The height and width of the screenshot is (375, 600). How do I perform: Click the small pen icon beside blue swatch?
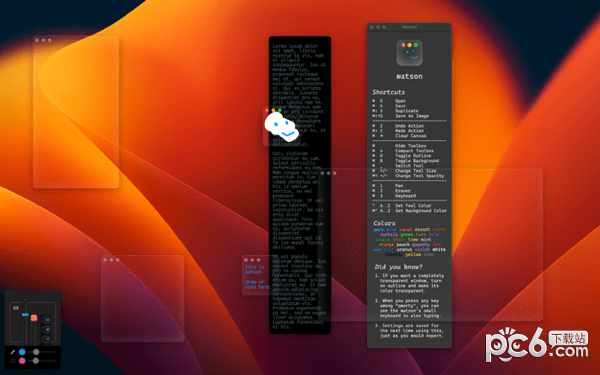tap(13, 352)
